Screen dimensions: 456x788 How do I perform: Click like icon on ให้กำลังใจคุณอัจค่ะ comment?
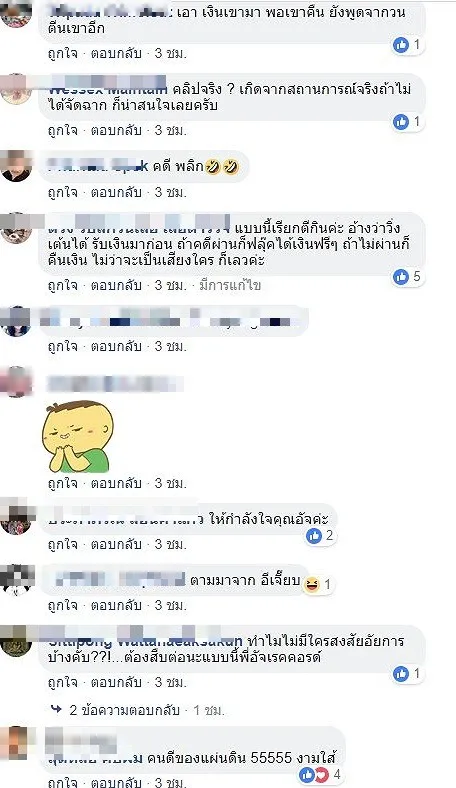[x=314, y=536]
